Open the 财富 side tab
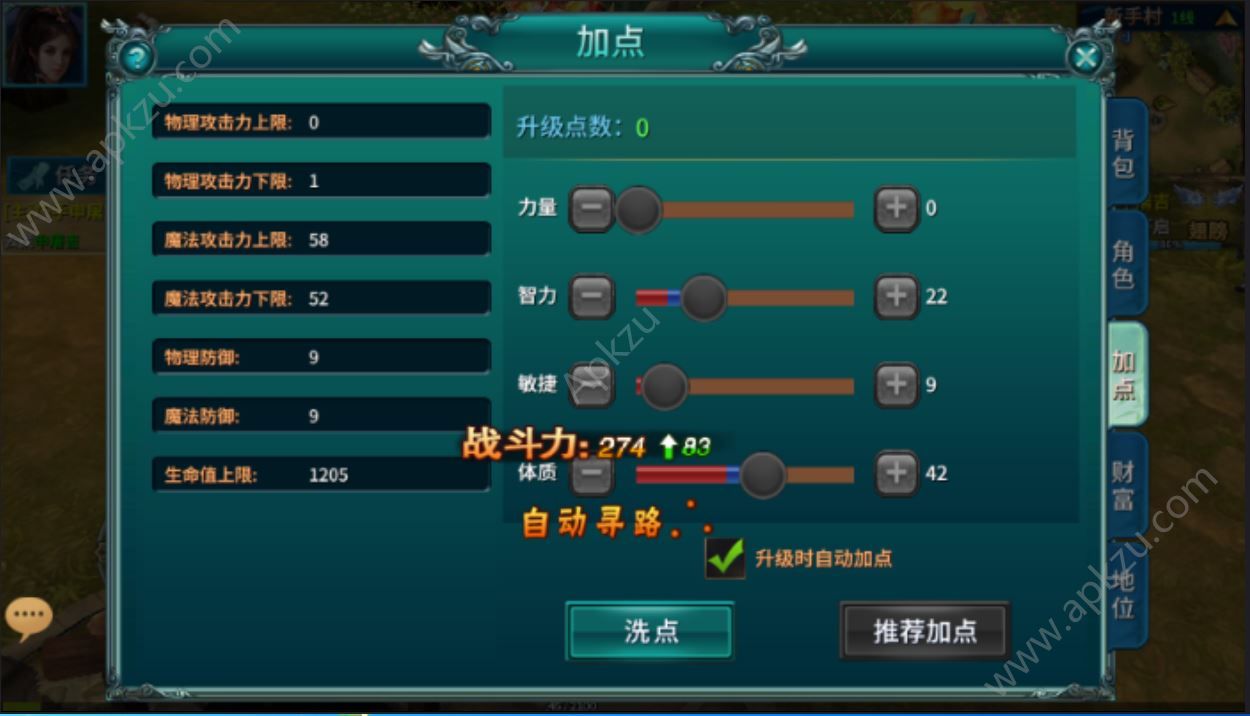This screenshot has height=716, width=1250. pyautogui.click(x=1126, y=485)
